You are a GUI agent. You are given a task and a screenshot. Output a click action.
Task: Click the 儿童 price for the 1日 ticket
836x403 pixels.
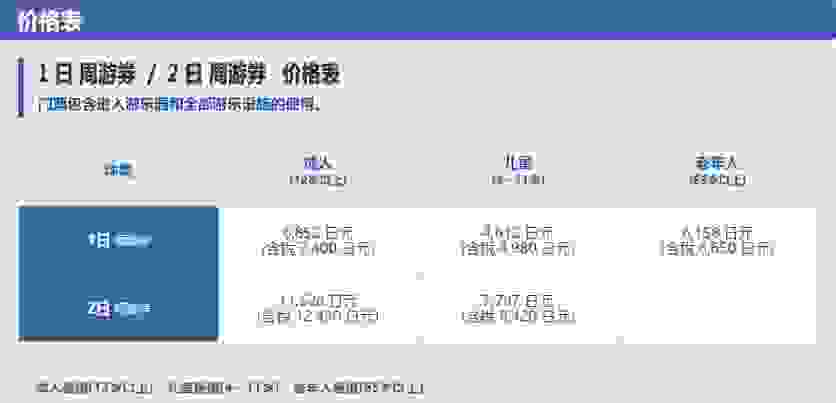coord(518,240)
